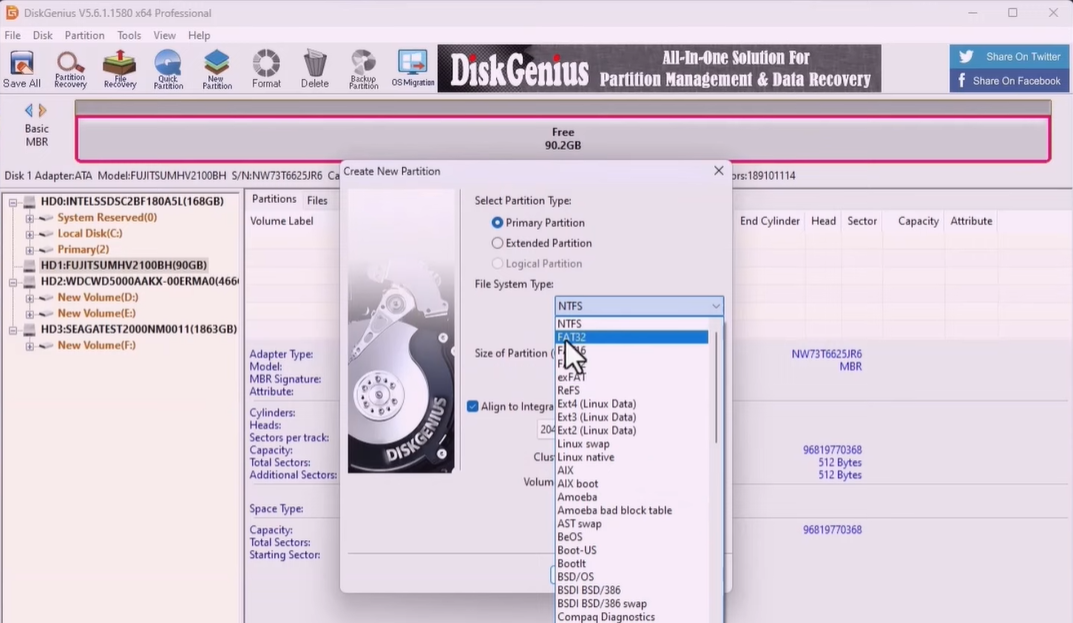Open the Partition Recovery tool
Screen dimensions: 1073x623
[x=70, y=69]
